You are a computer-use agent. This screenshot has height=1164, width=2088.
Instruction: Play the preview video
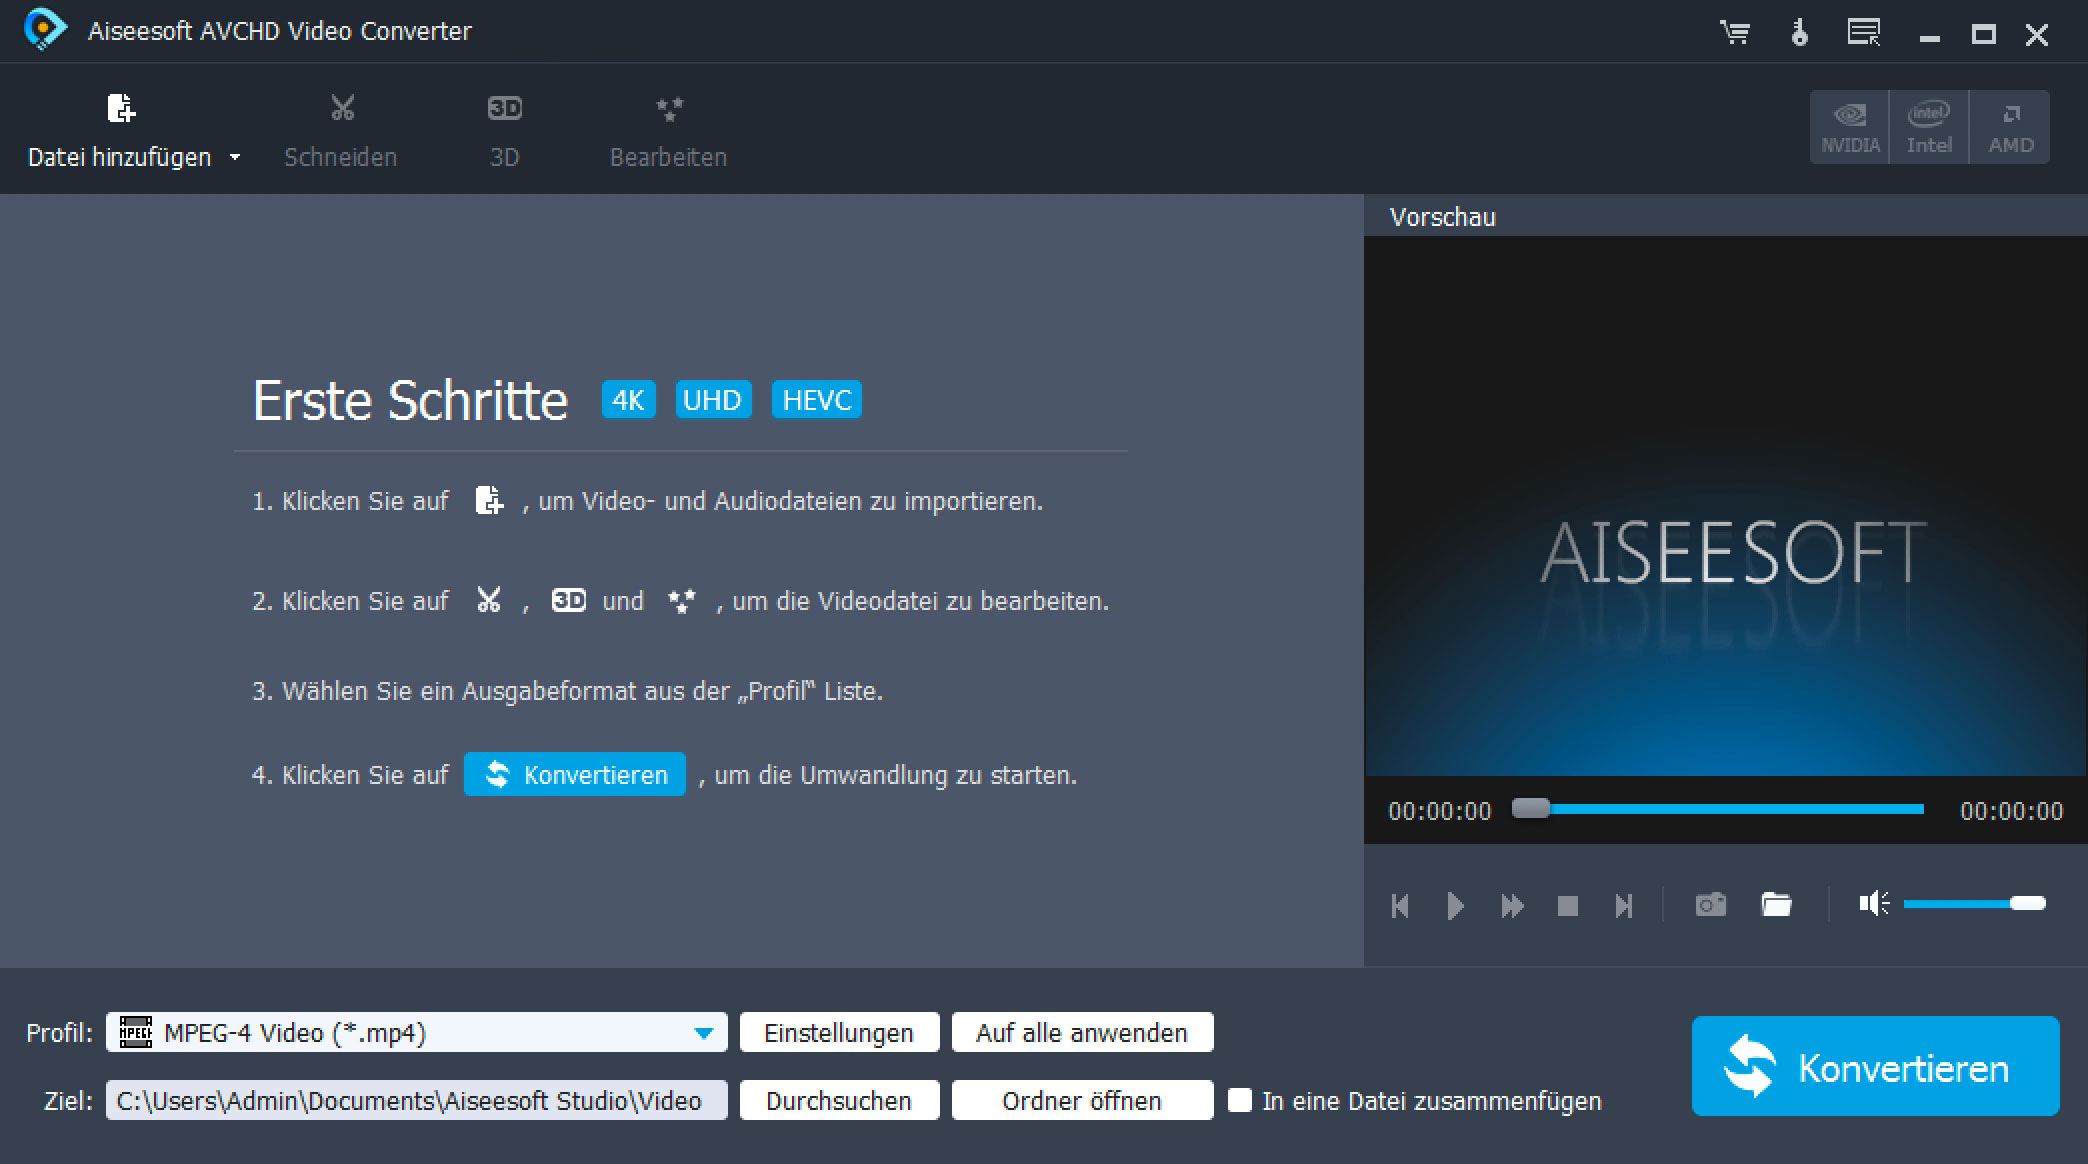[x=1456, y=906]
